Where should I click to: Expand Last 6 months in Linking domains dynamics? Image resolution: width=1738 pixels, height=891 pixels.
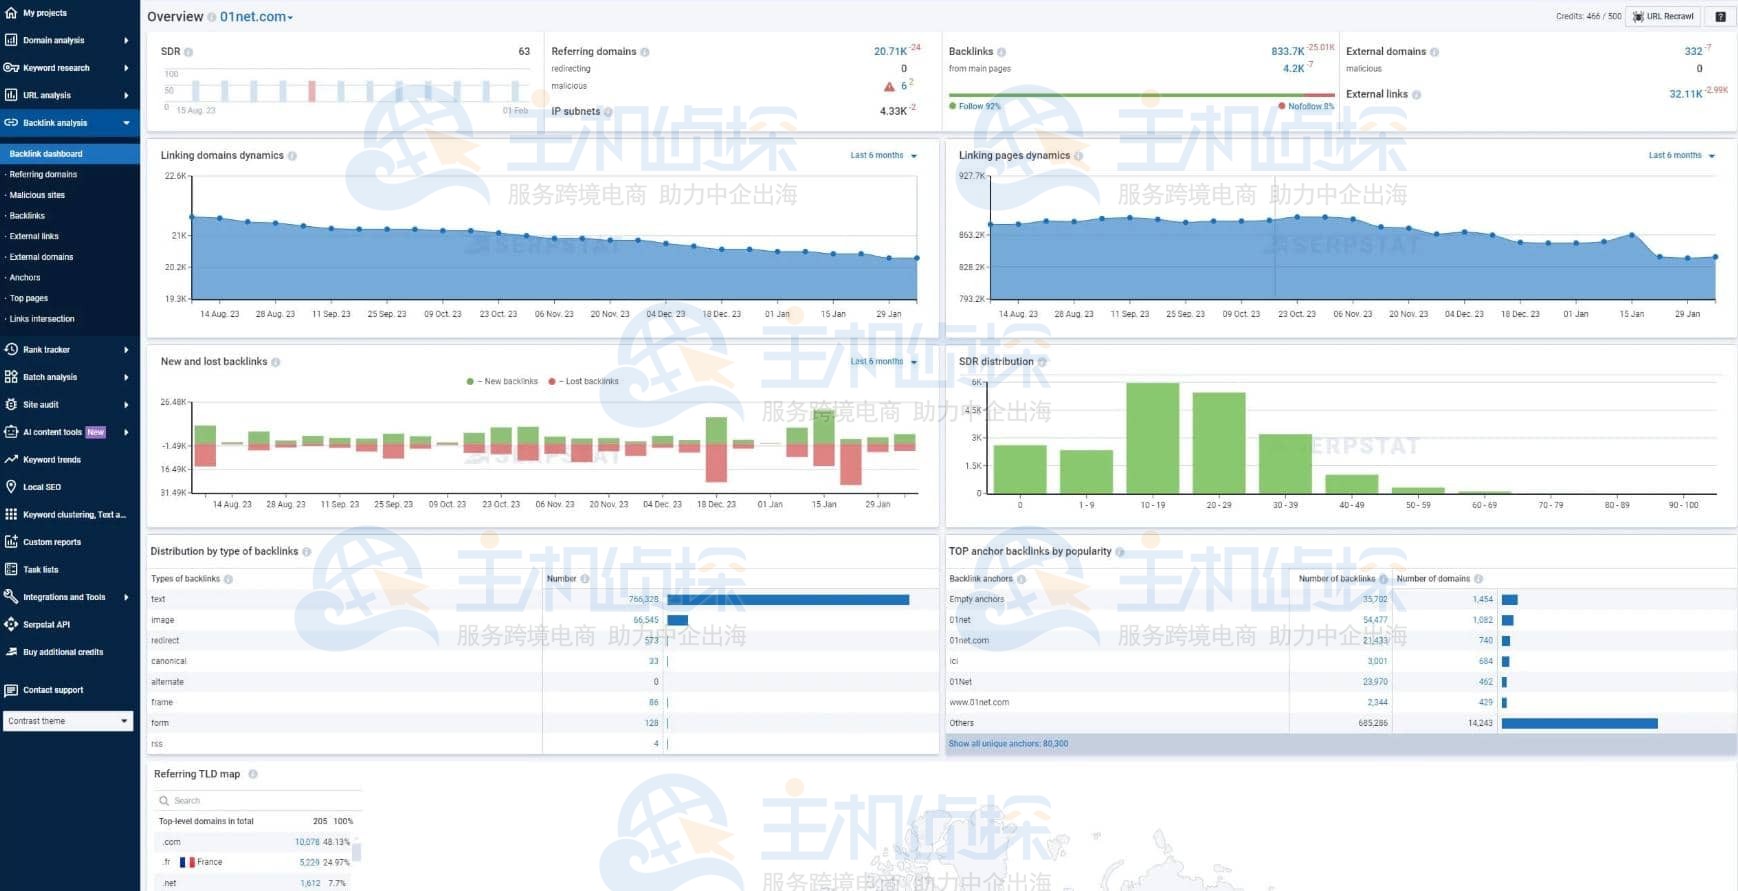tap(883, 156)
